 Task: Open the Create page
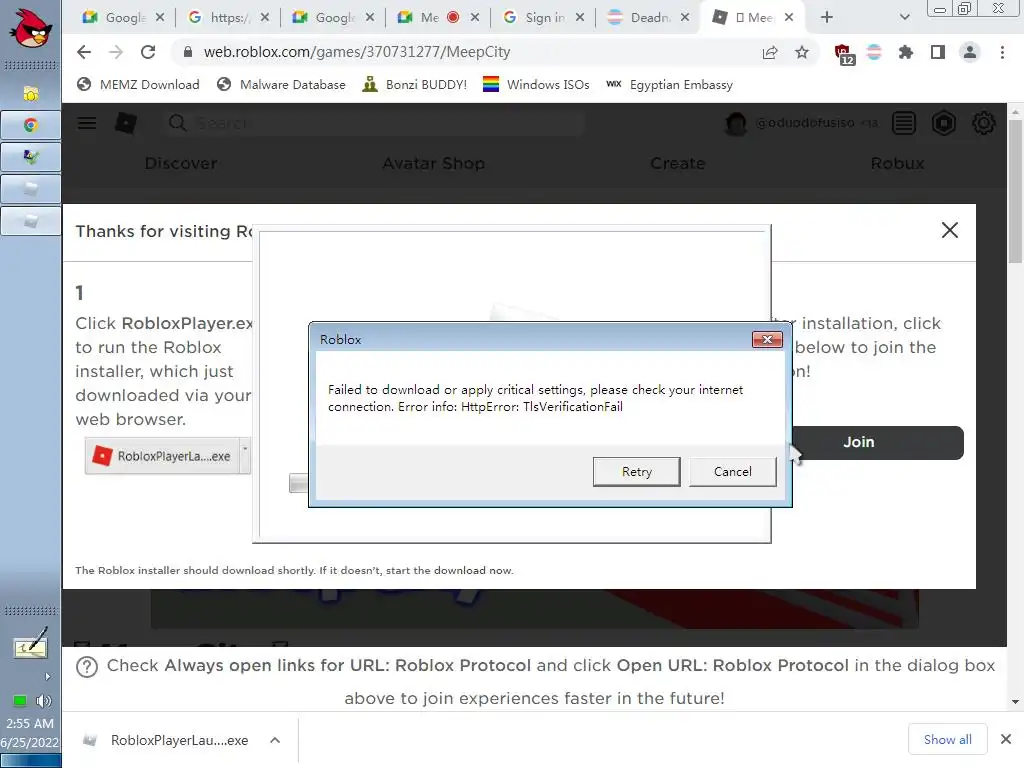coord(678,163)
